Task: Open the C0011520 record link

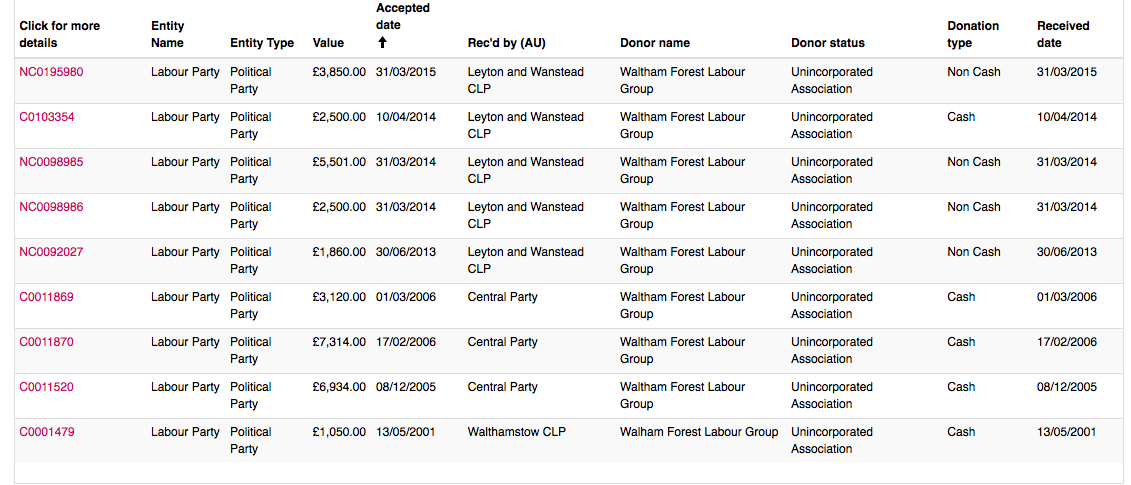Action: pyautogui.click(x=46, y=387)
